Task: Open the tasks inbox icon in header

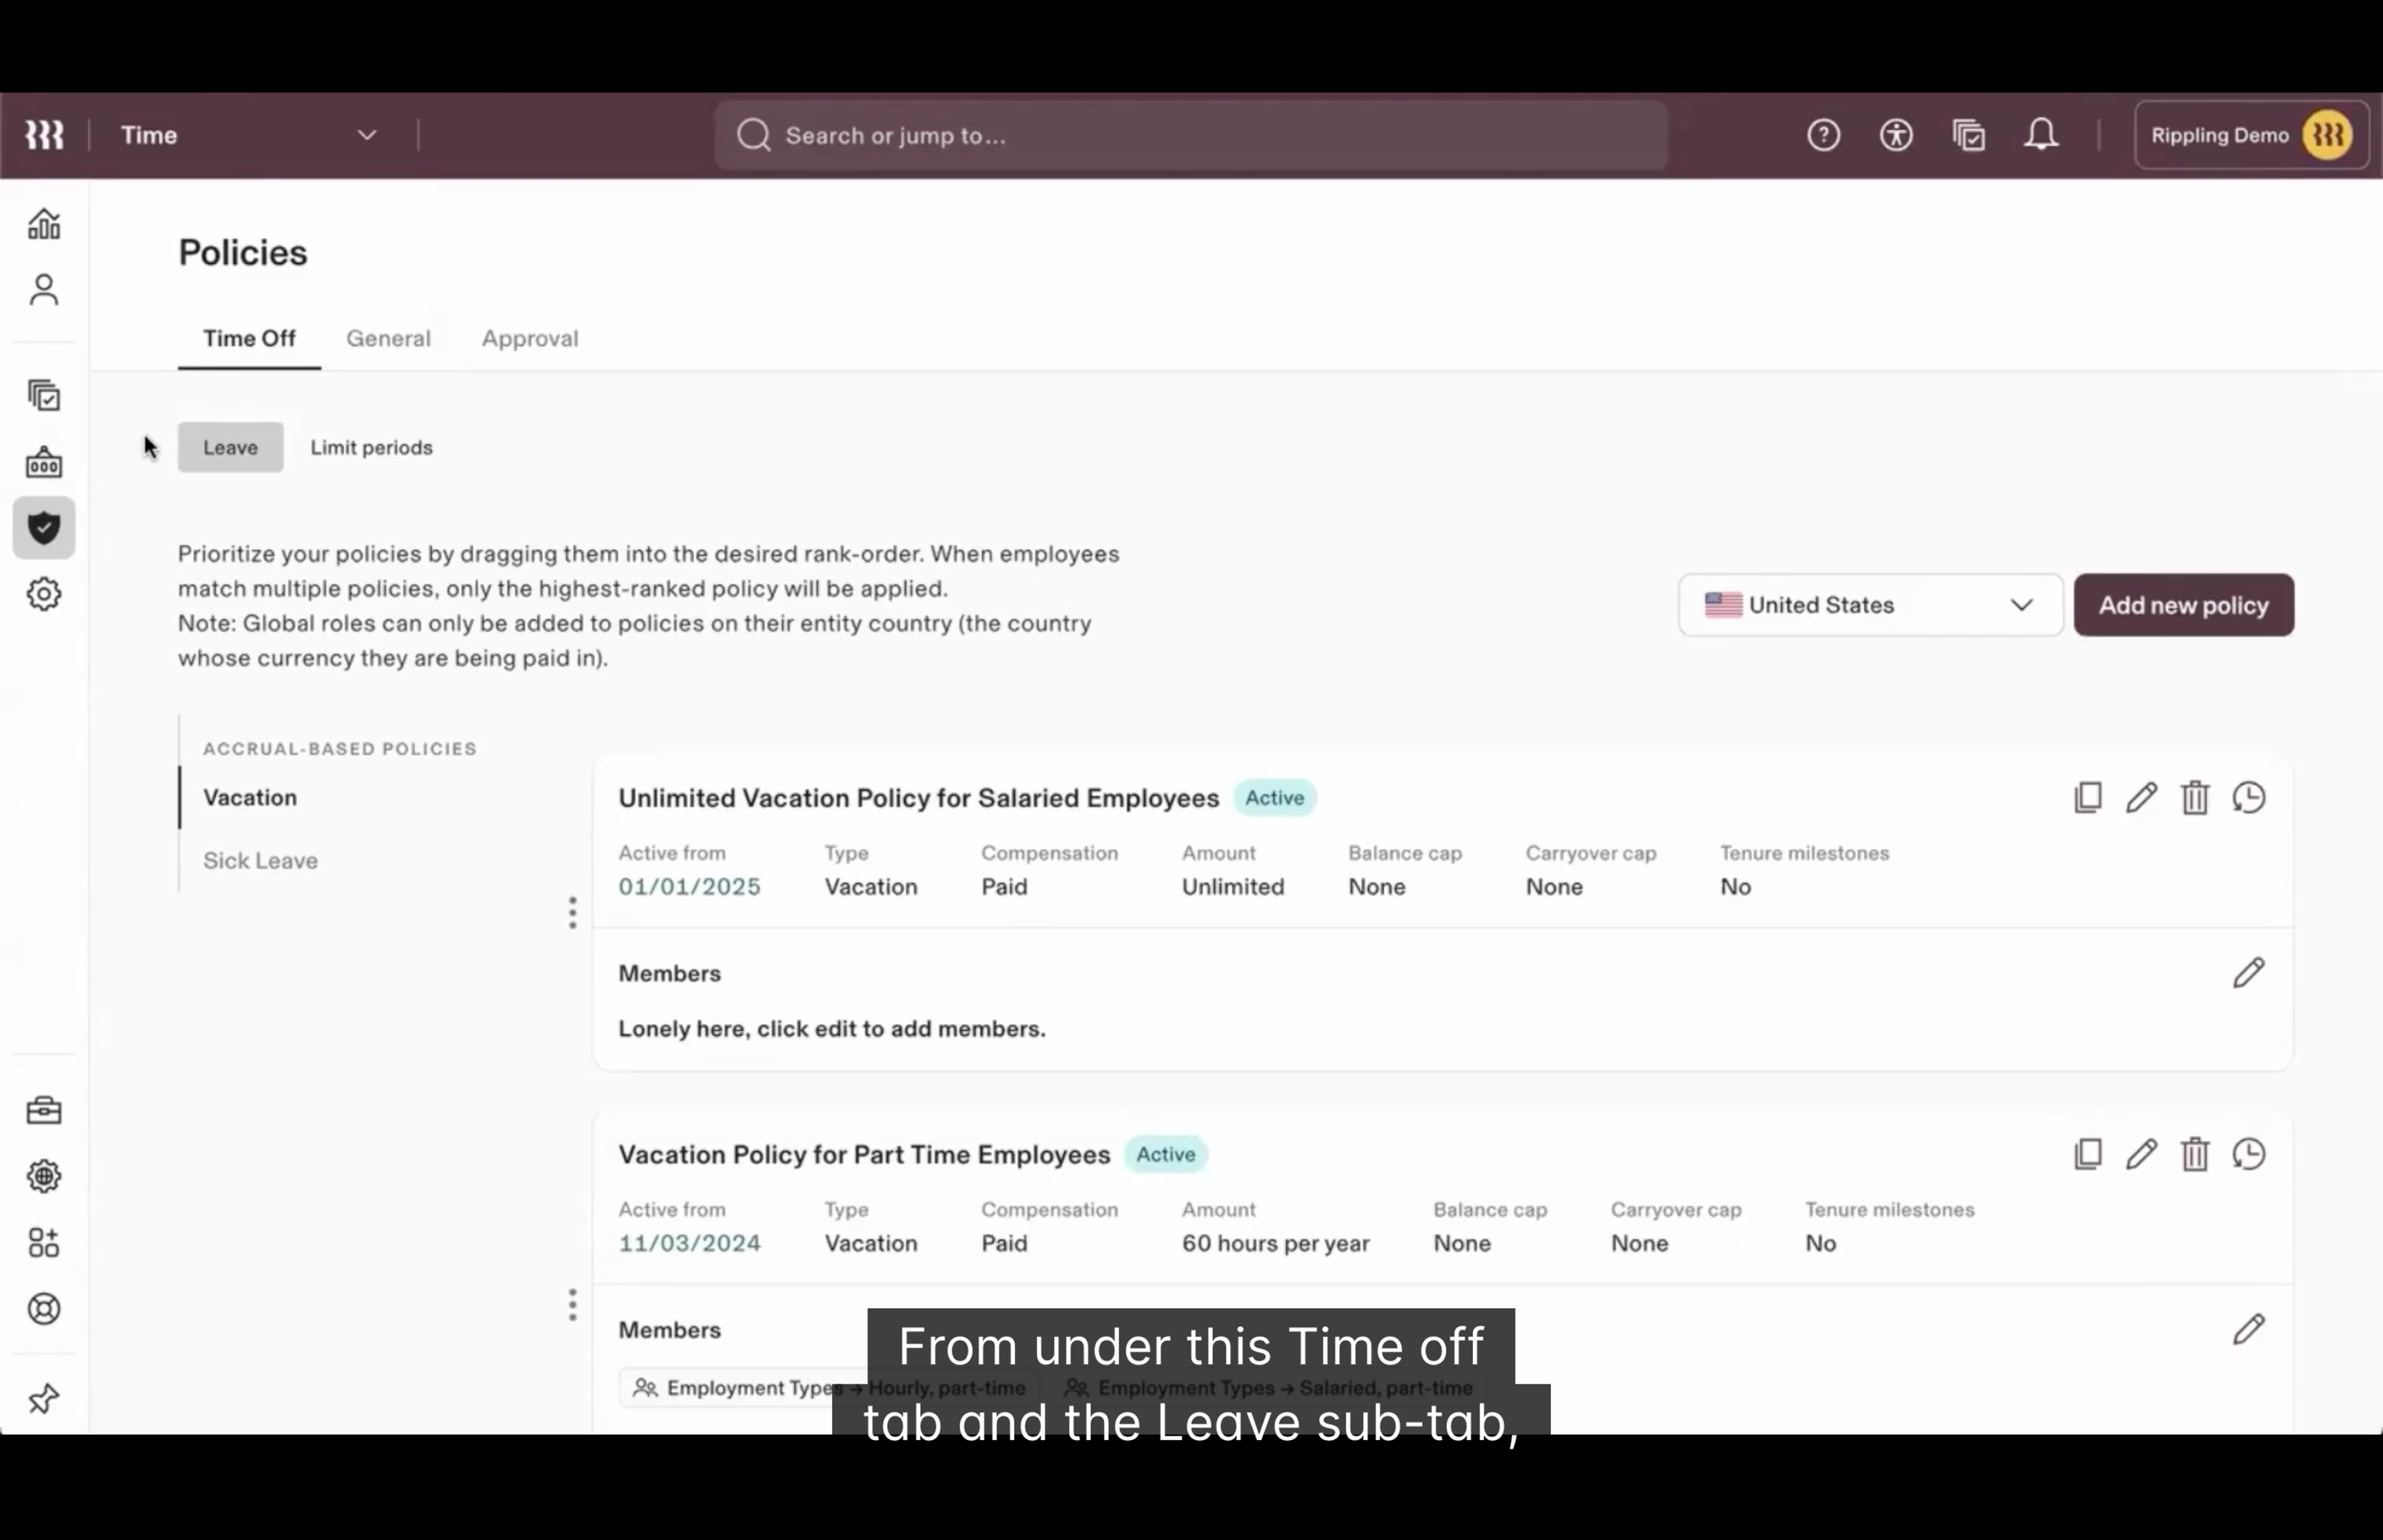Action: pyautogui.click(x=1969, y=135)
